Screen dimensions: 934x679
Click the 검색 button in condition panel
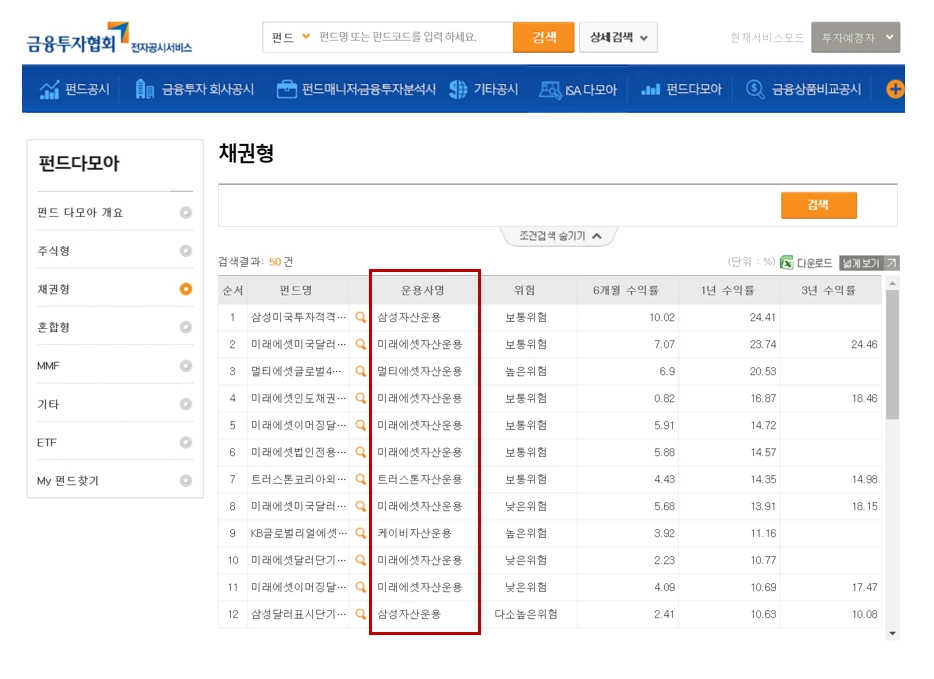coord(818,205)
